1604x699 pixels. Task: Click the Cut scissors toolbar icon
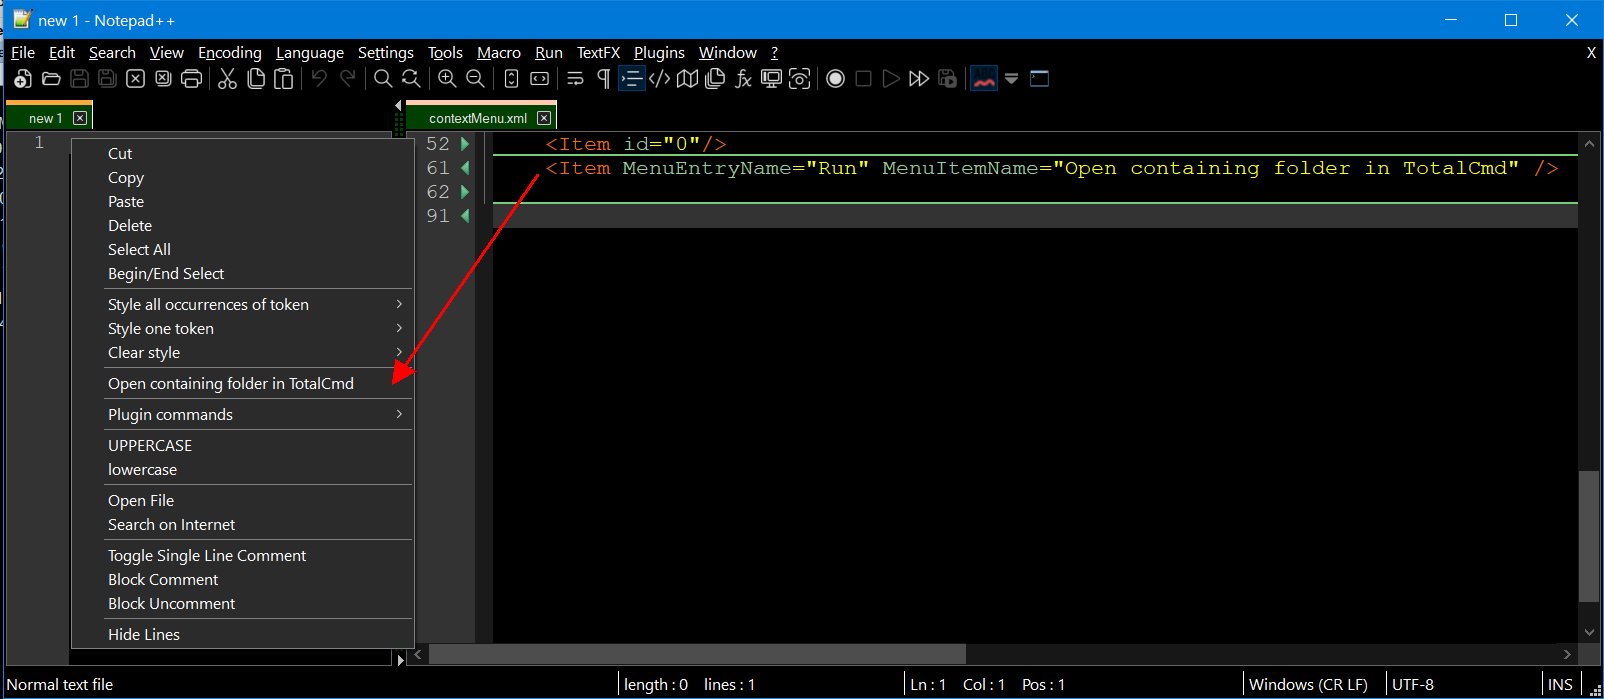click(x=228, y=79)
